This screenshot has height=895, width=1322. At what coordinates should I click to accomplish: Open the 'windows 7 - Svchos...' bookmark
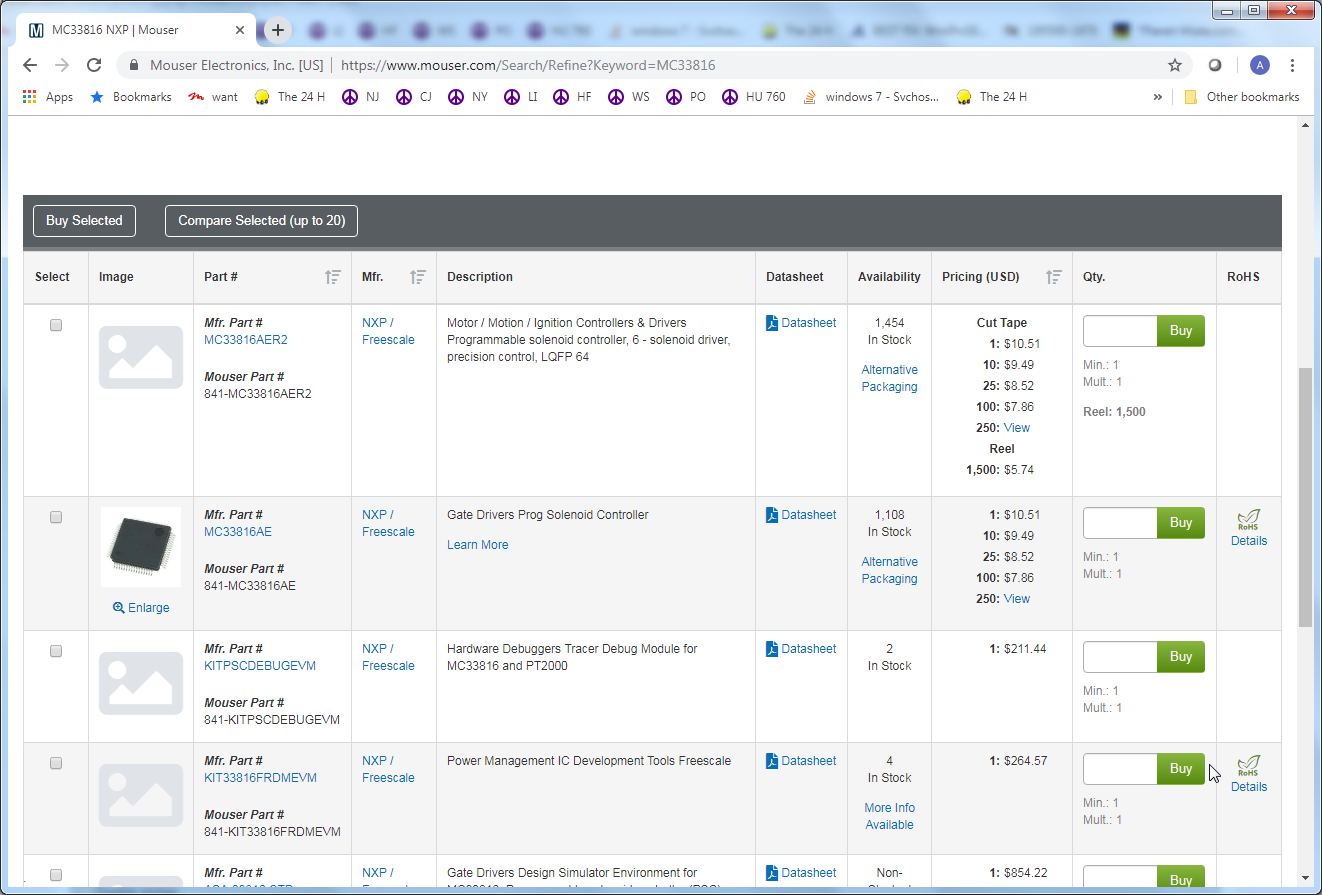(x=871, y=97)
